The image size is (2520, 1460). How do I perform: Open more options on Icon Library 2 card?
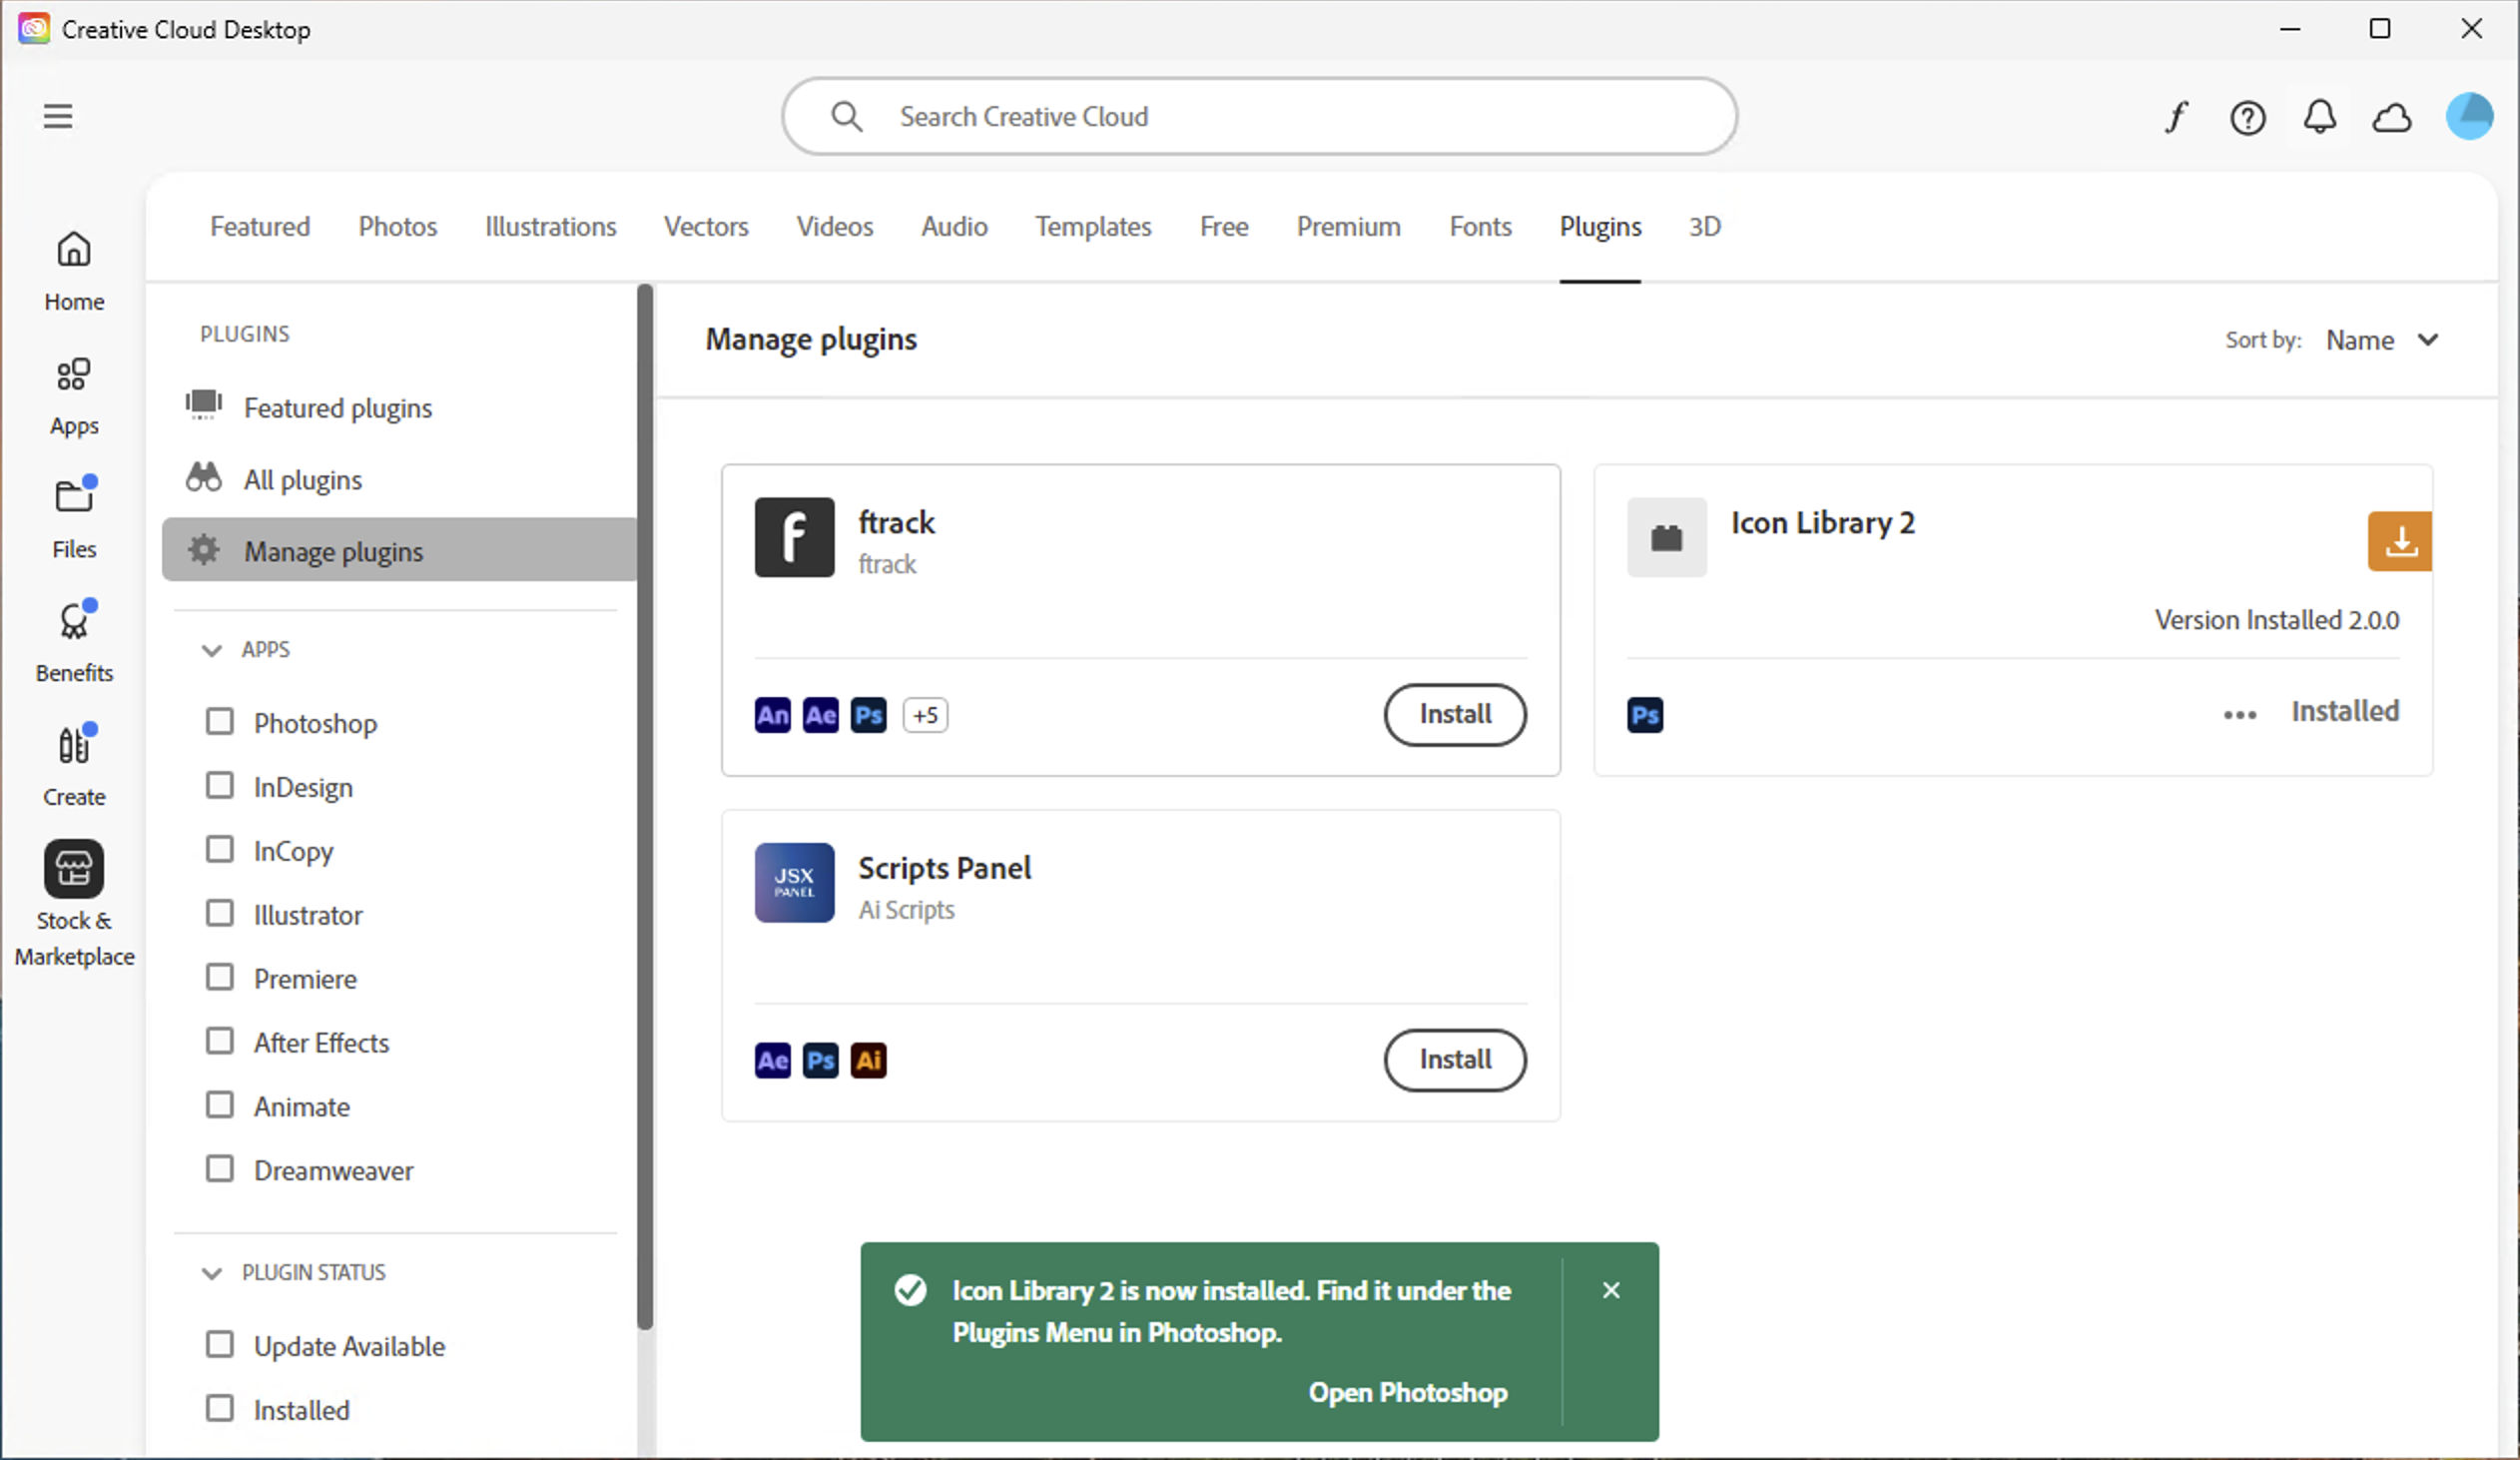(2239, 714)
